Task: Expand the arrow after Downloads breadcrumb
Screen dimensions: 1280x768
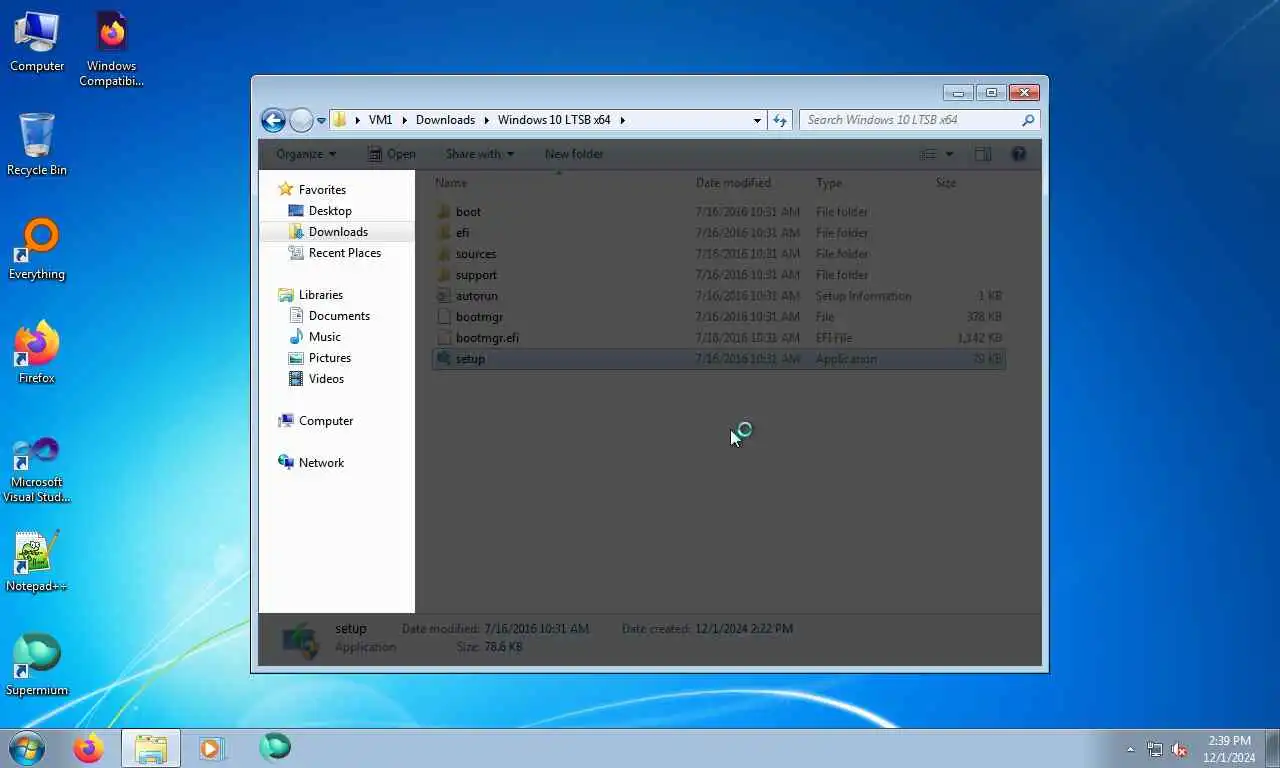Action: 487,120
